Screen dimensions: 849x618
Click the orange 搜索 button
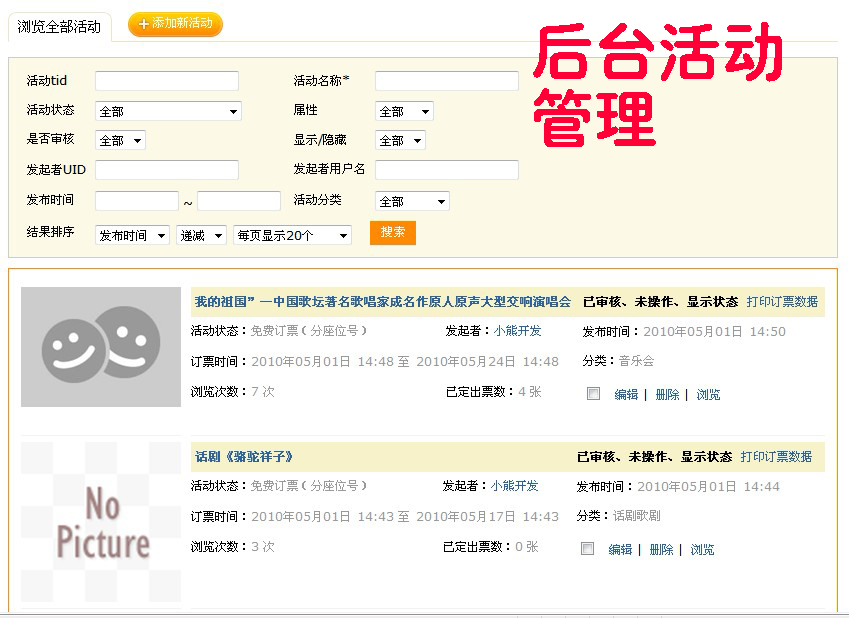(393, 233)
